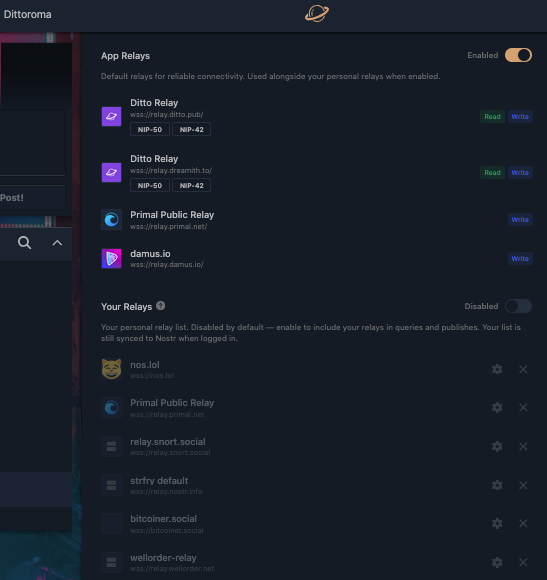Open settings gear for wellorder-relay
This screenshot has width=547, height=580.
(497, 562)
